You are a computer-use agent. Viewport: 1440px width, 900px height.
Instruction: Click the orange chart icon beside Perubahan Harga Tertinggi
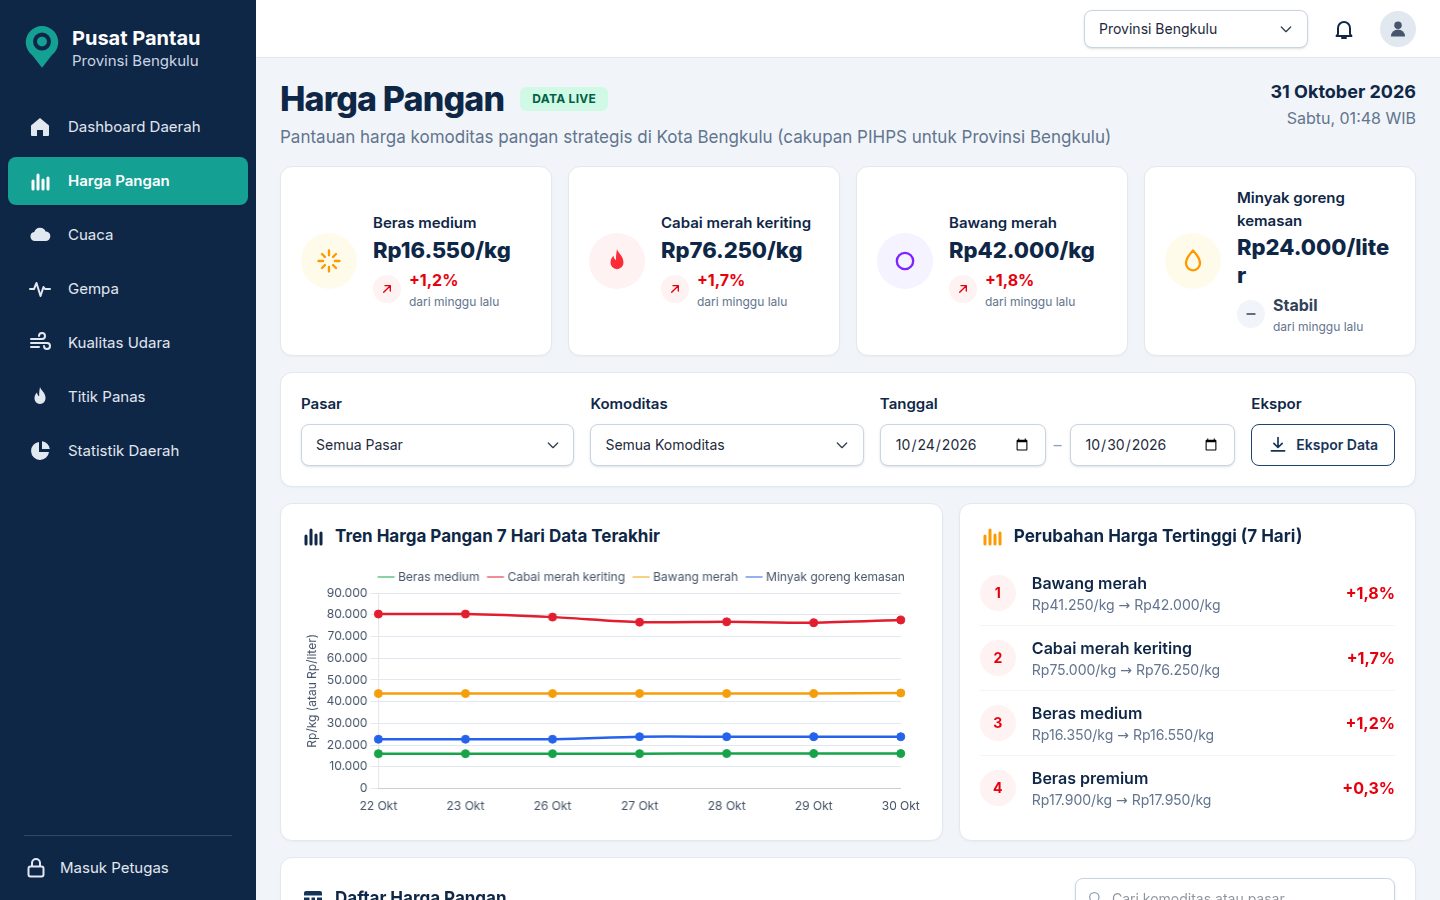click(992, 537)
